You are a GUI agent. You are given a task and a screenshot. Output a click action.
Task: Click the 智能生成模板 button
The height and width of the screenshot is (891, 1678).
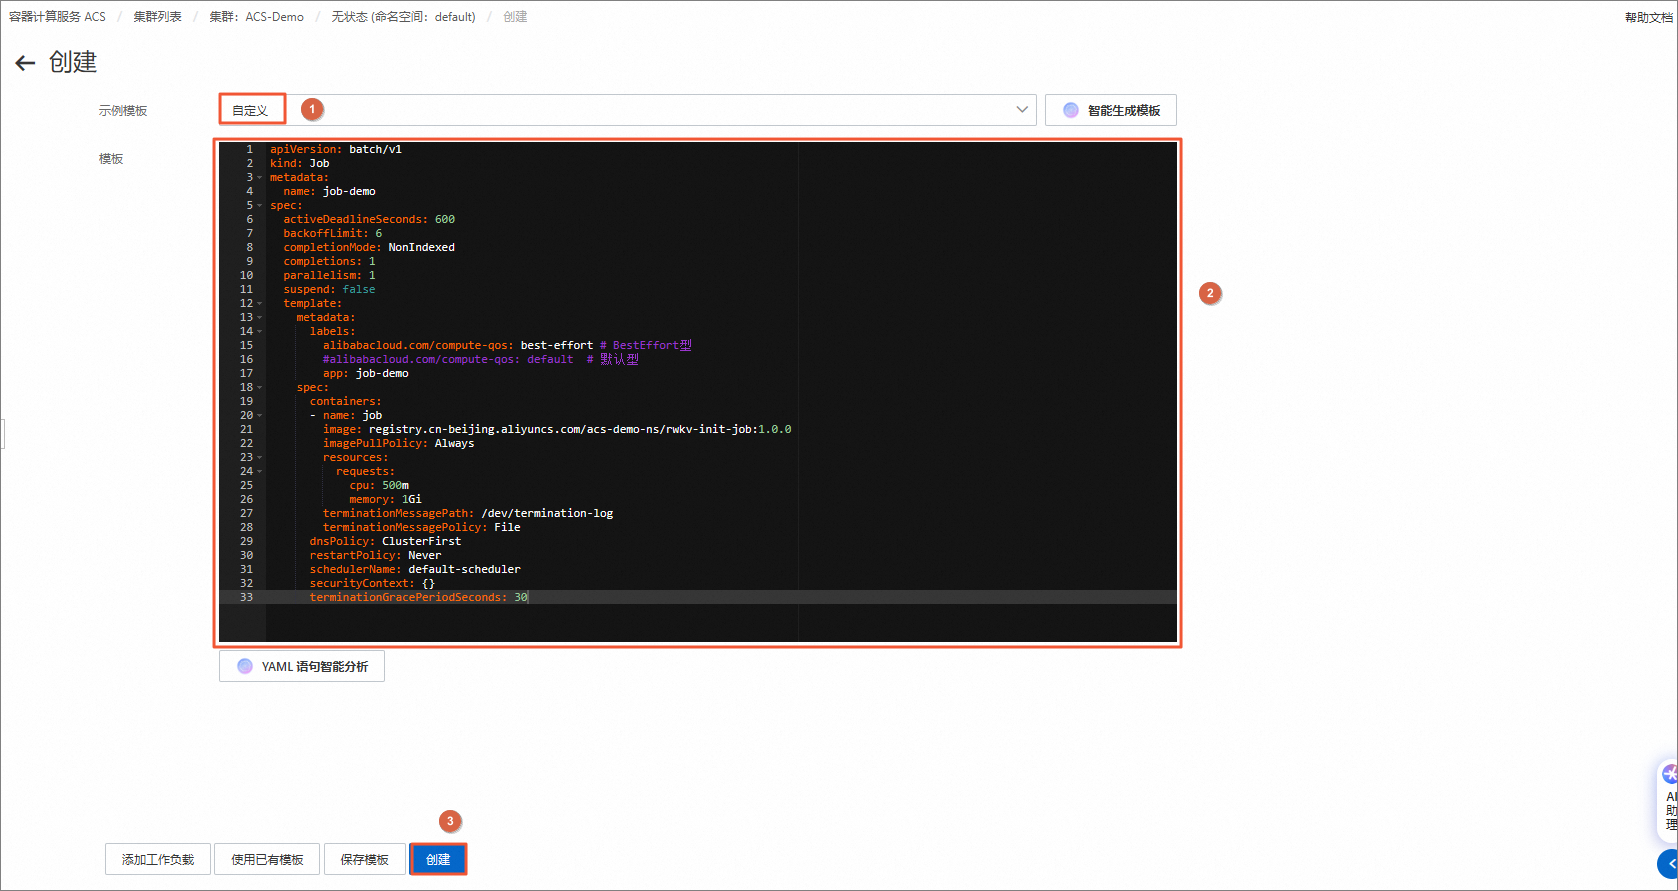[x=1110, y=110]
